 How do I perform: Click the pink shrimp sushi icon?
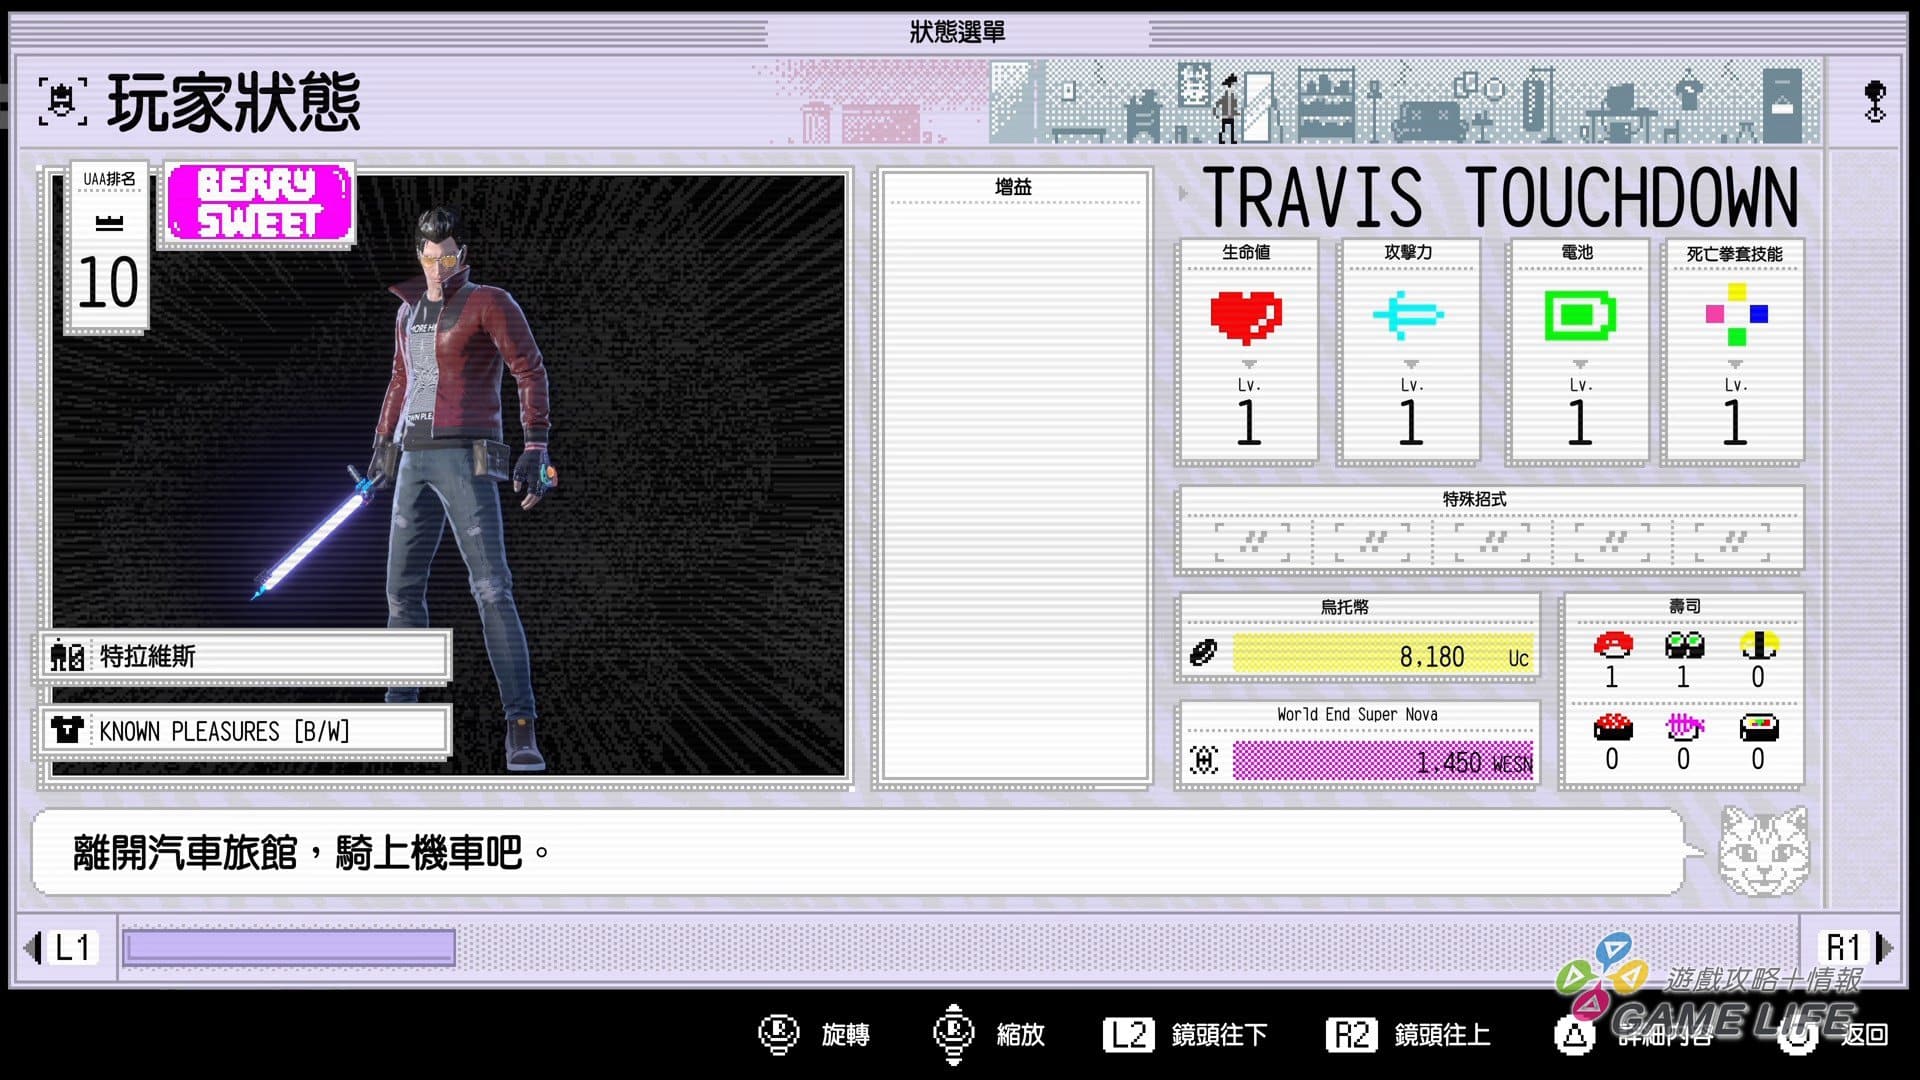[x=1684, y=727]
